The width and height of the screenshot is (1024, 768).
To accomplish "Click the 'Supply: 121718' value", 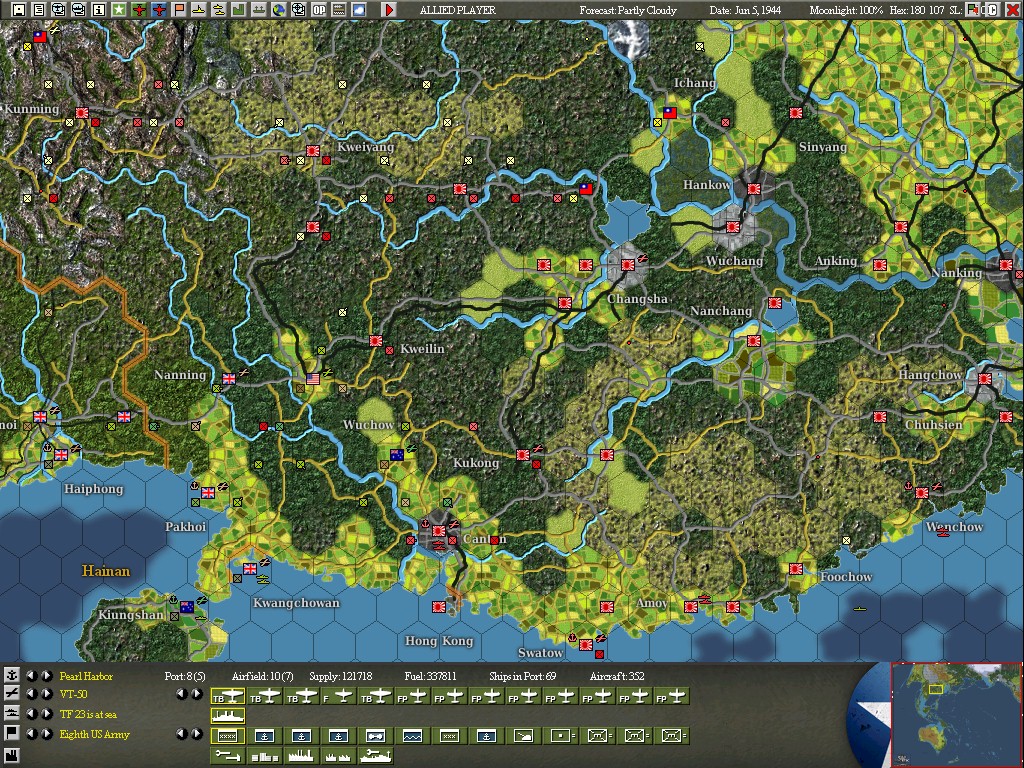I will click(340, 676).
